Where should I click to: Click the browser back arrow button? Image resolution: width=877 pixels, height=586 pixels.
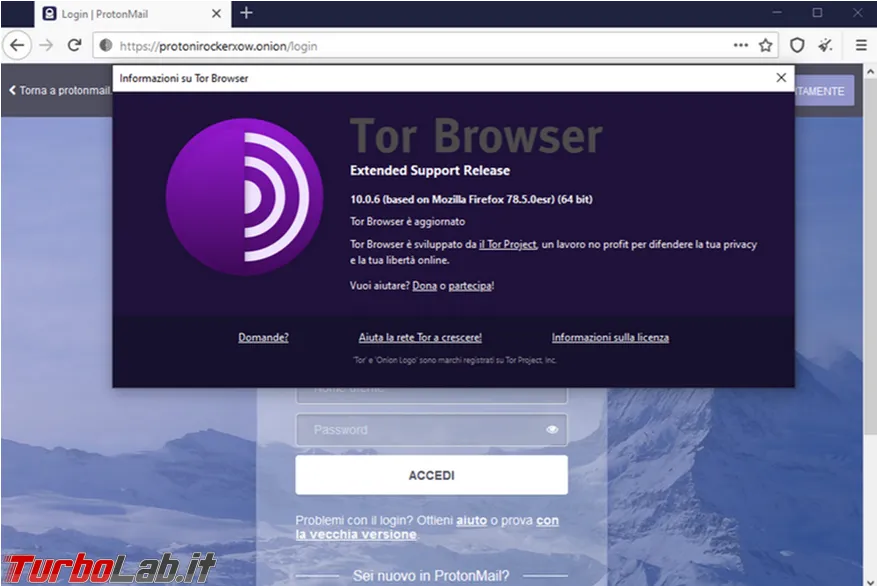(17, 45)
